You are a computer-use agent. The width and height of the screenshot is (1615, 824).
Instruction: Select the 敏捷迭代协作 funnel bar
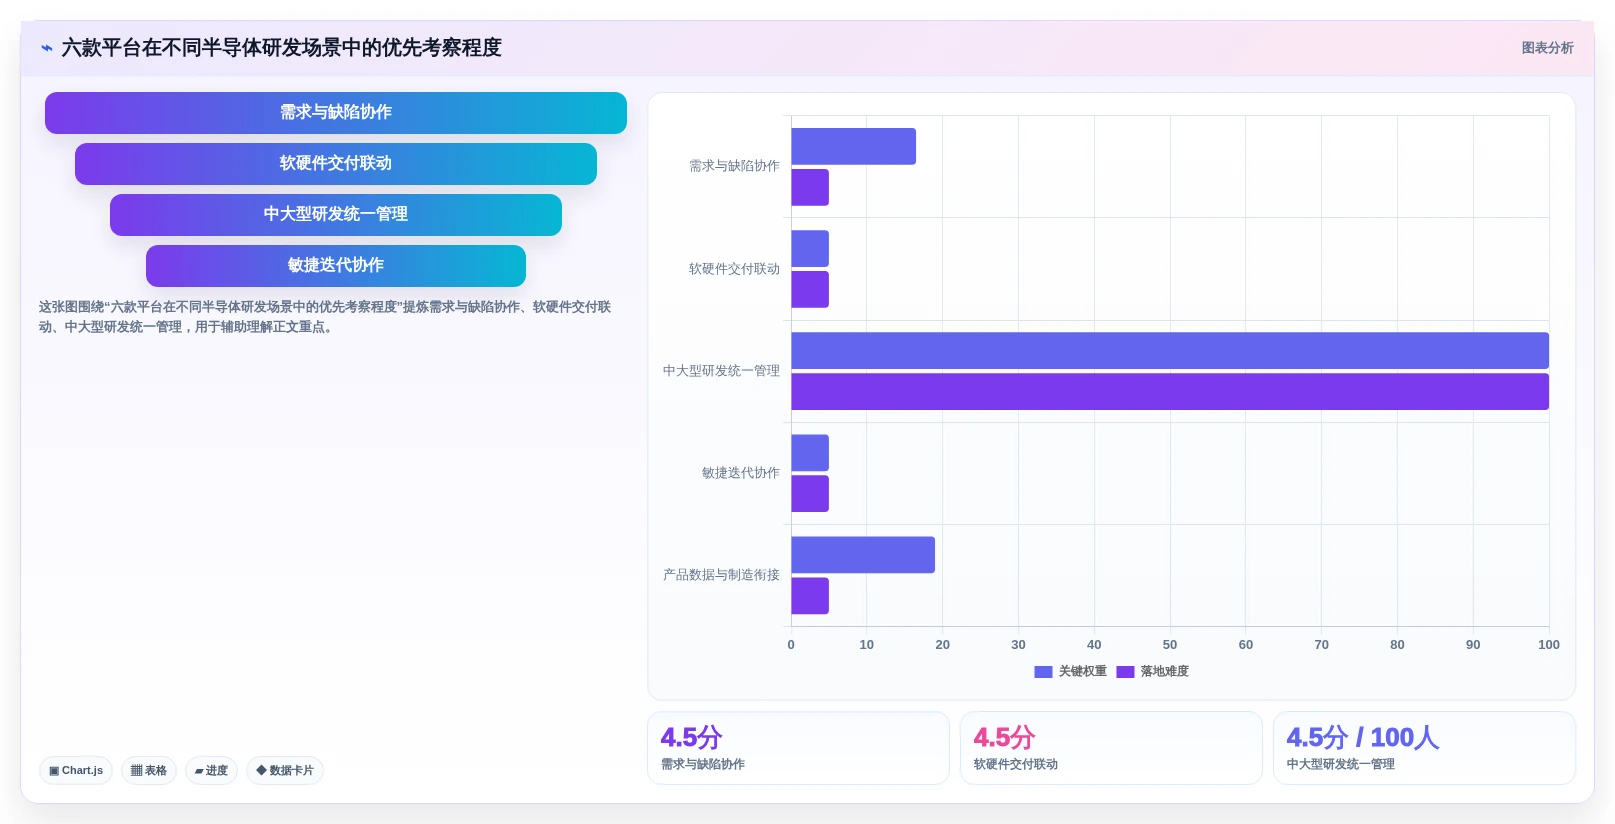coord(336,266)
